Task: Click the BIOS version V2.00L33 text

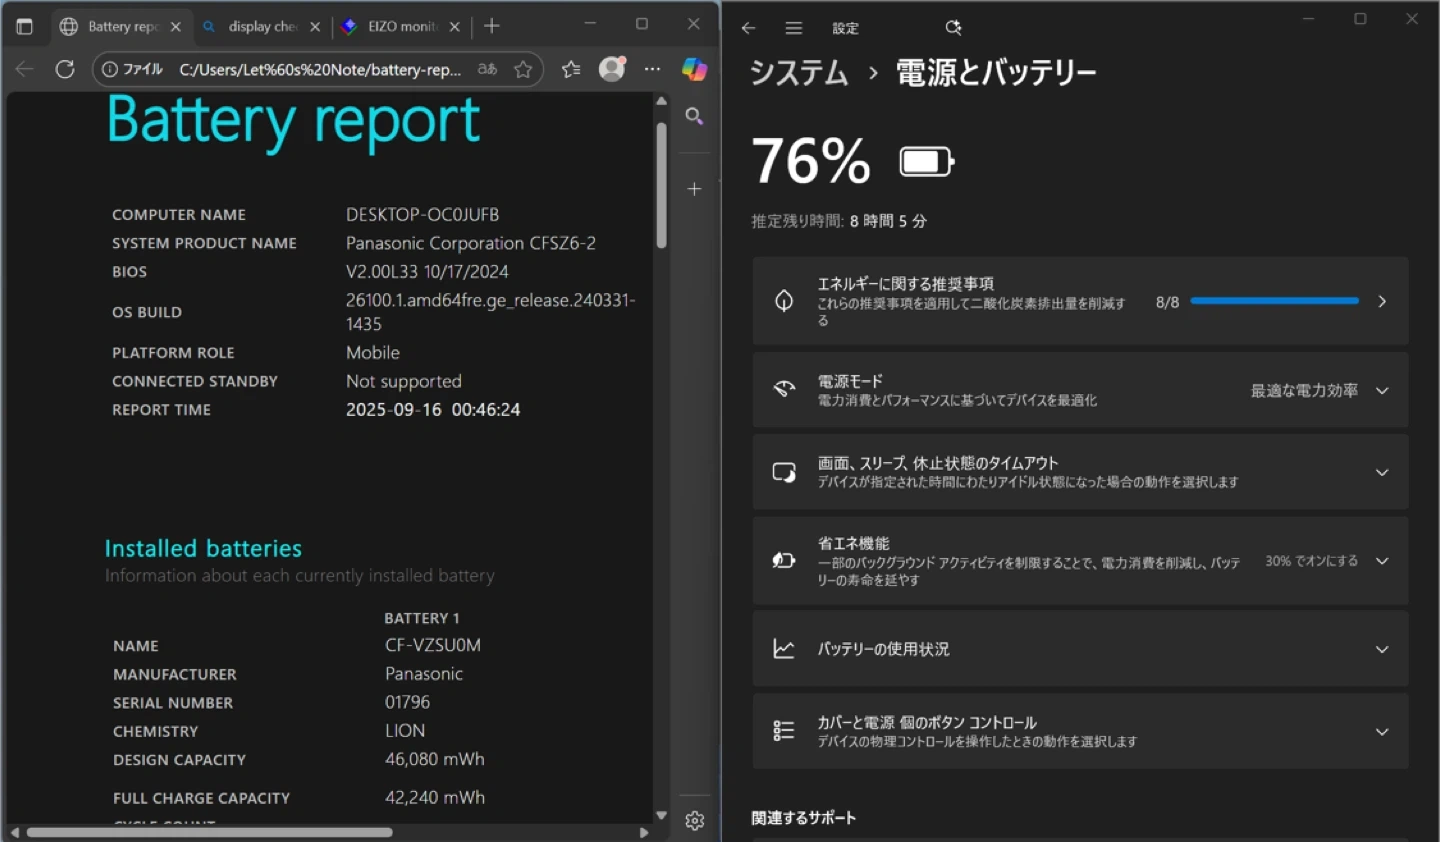Action: (427, 271)
